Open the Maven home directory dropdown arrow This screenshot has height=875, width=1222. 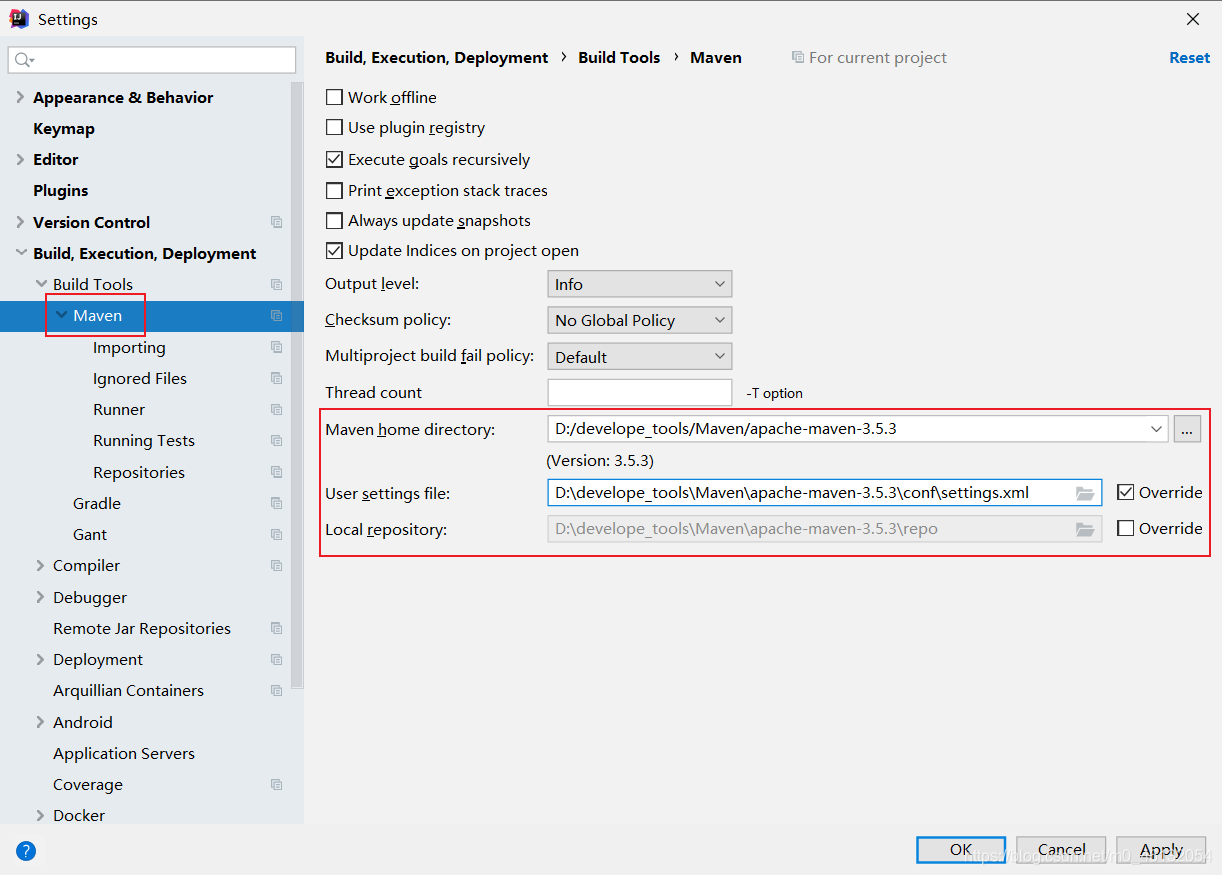1157,429
